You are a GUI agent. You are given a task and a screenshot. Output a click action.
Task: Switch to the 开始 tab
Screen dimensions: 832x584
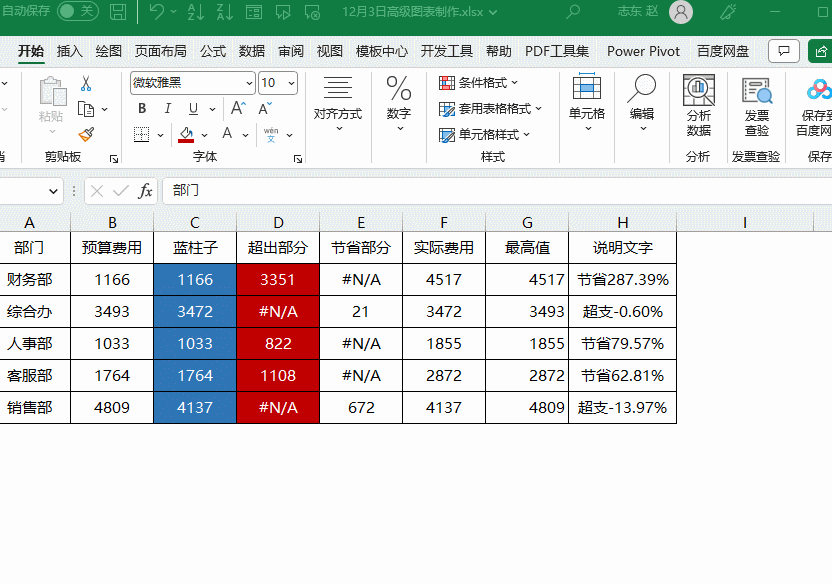tap(31, 51)
